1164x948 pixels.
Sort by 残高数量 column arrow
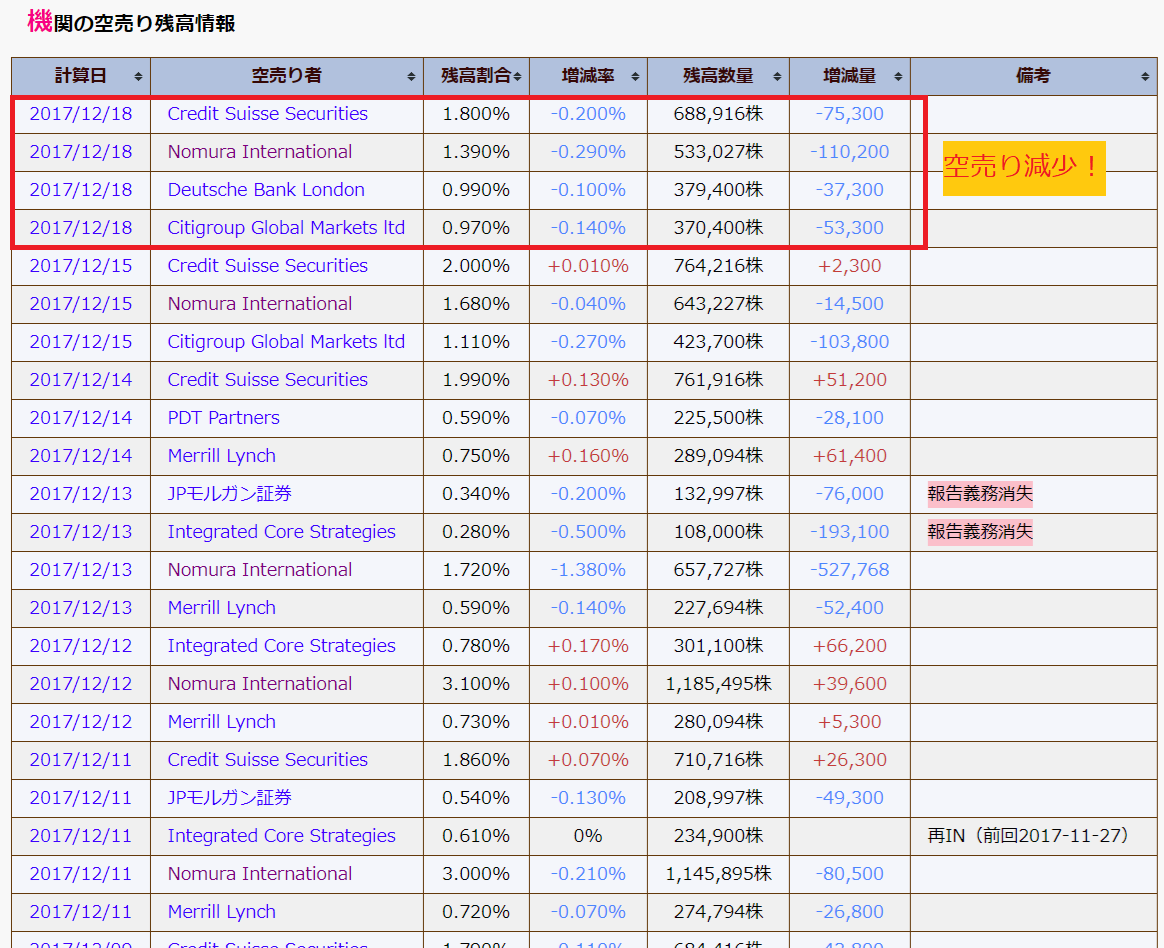[777, 76]
